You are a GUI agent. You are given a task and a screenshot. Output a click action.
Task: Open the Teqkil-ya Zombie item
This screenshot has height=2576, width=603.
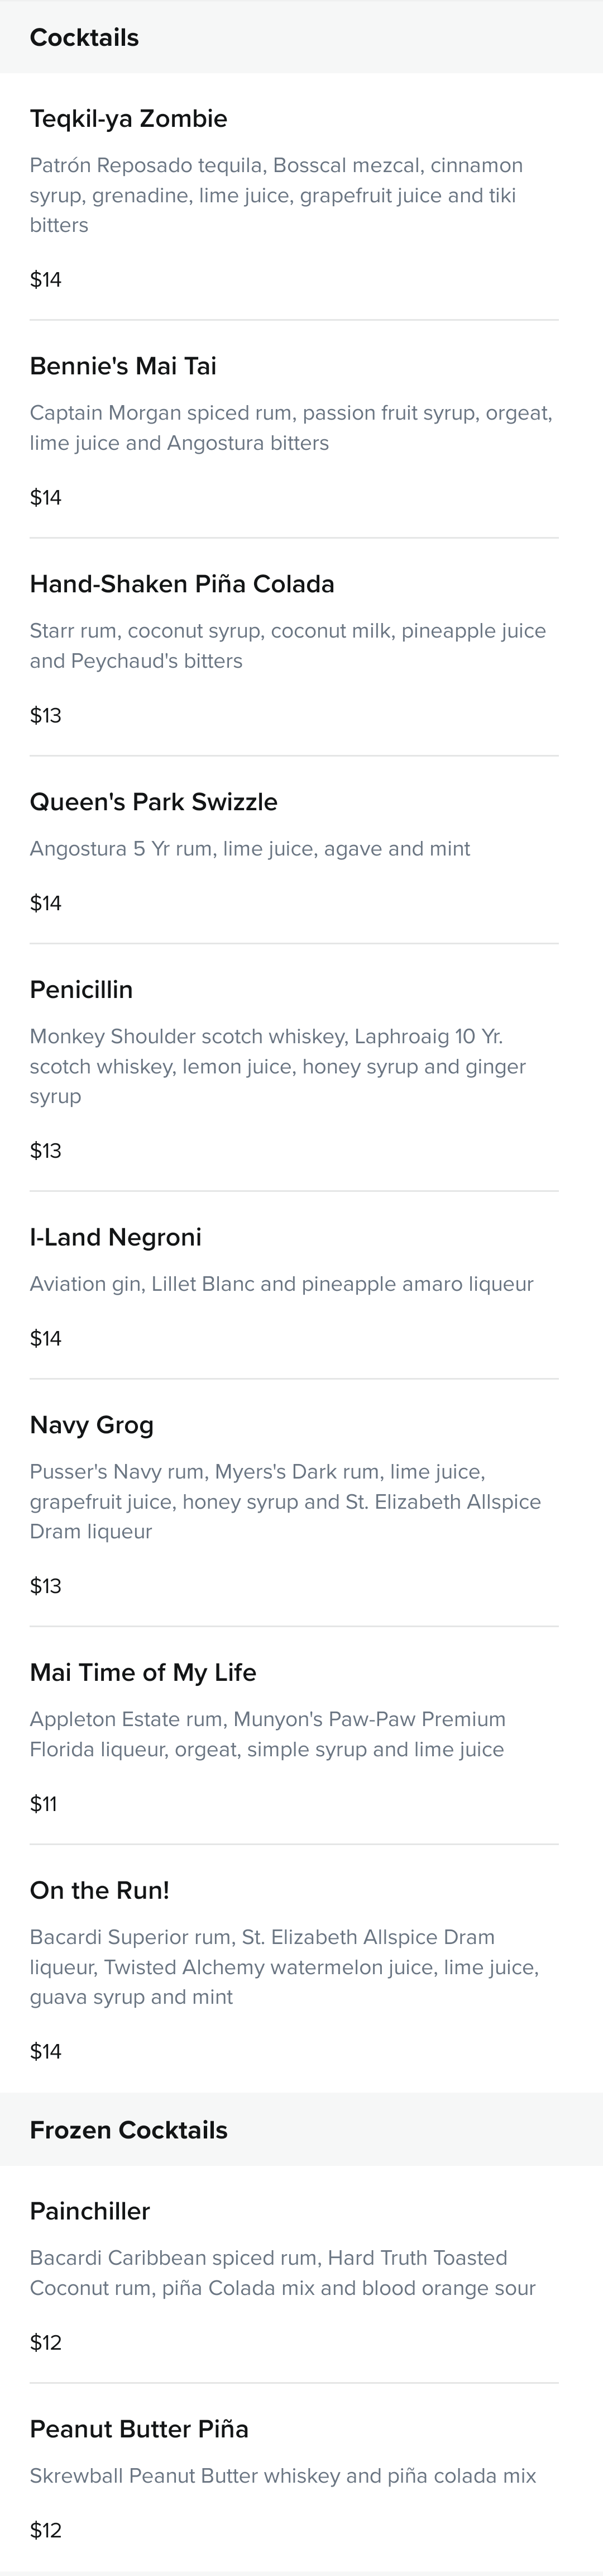[x=128, y=119]
